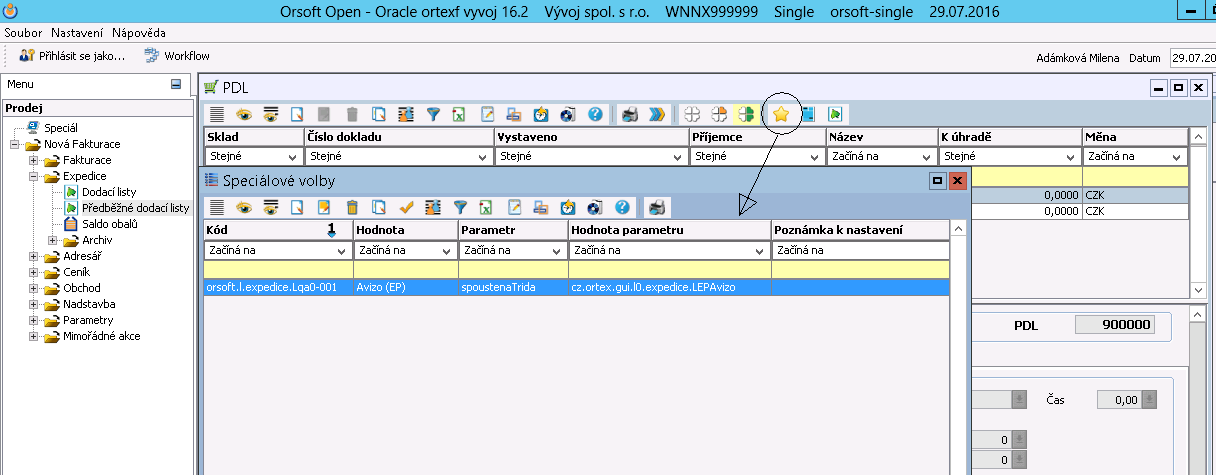Open the Nastavení menu
The width and height of the screenshot is (1216, 475).
78,33
